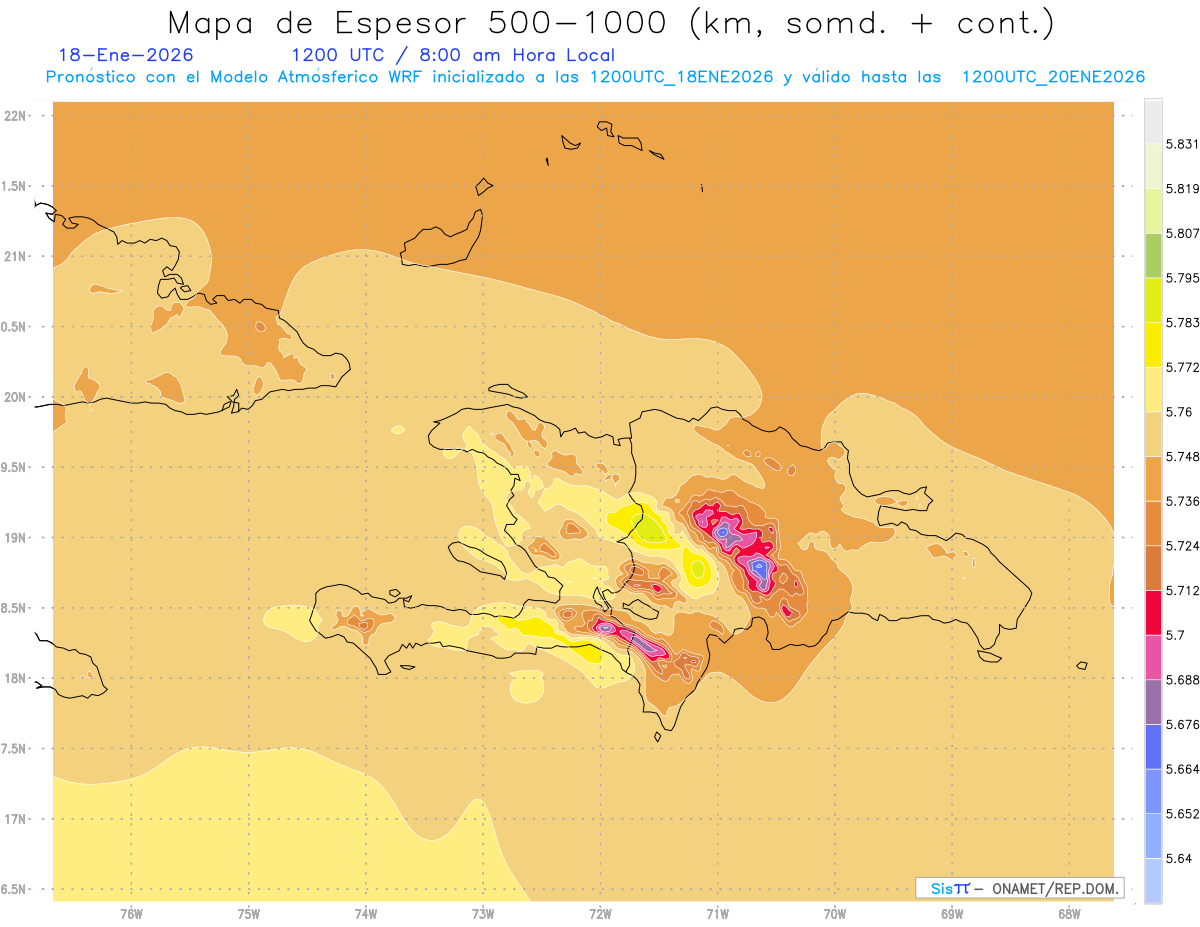Click the legend value 5.76

point(1179,412)
